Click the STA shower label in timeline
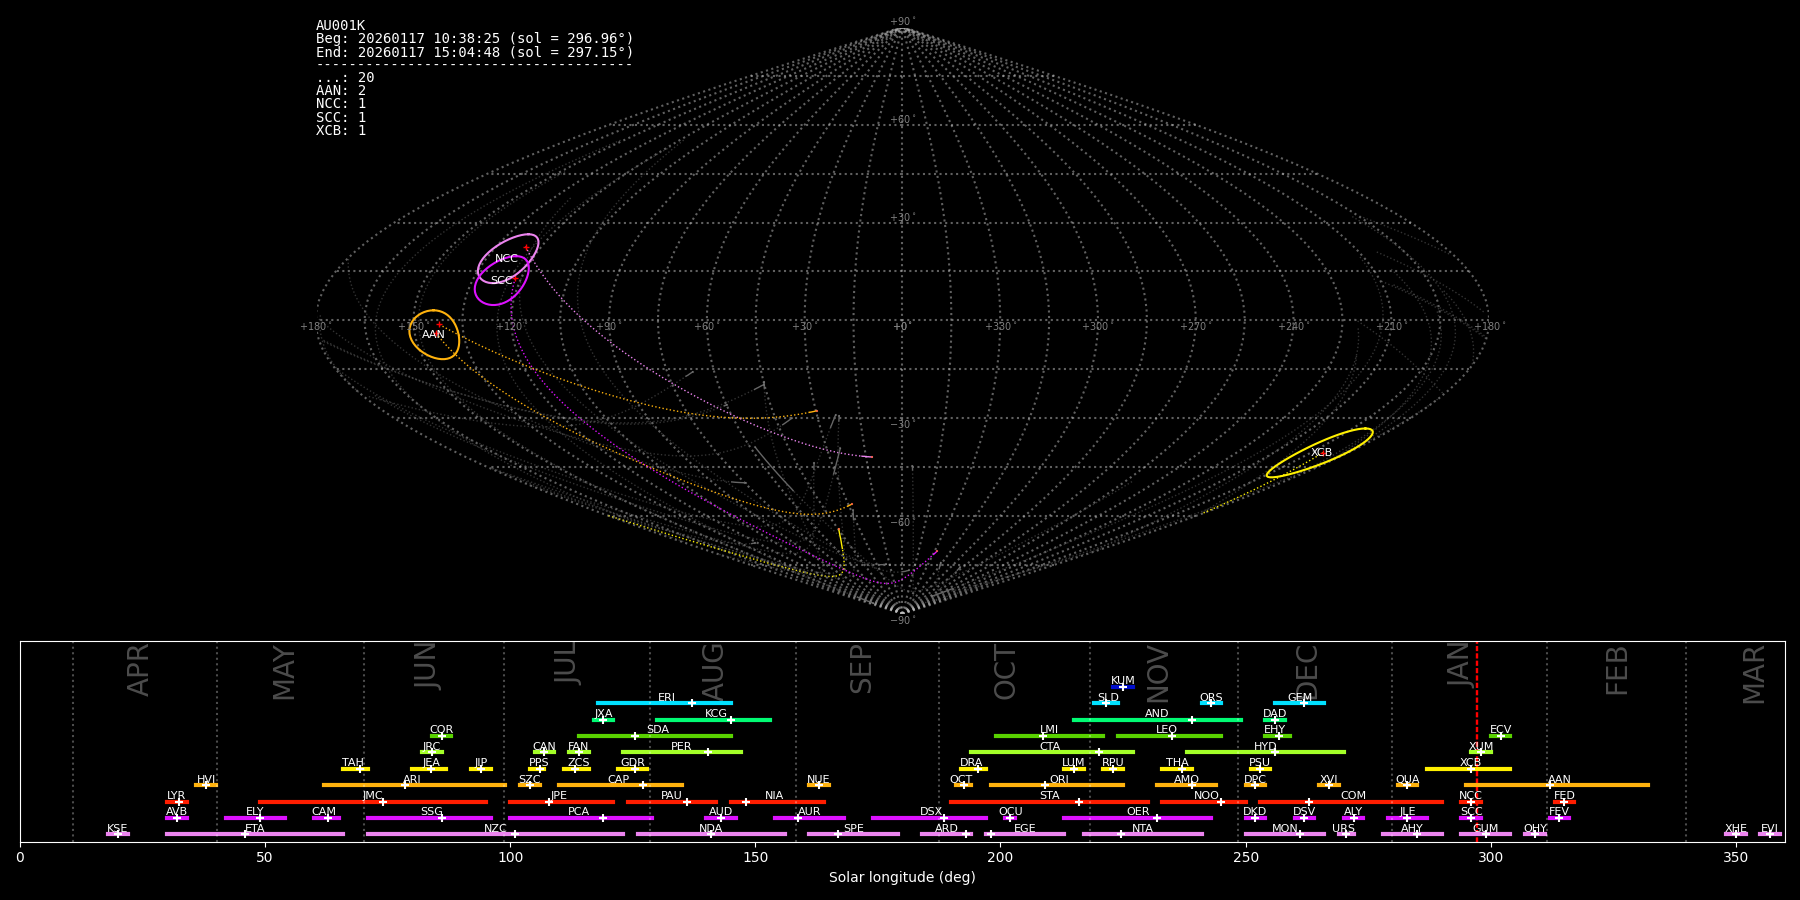The width and height of the screenshot is (1800, 900). click(1049, 796)
